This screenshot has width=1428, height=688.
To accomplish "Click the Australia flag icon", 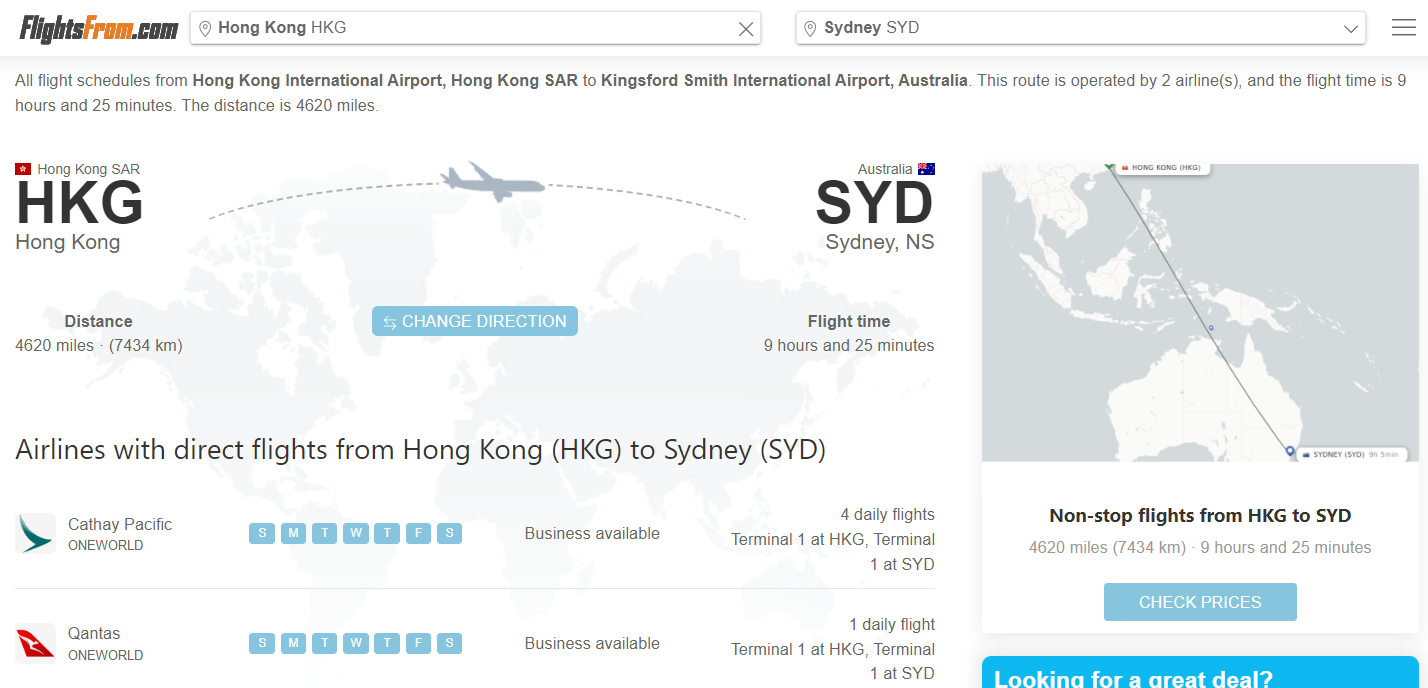I will pyautogui.click(x=926, y=169).
